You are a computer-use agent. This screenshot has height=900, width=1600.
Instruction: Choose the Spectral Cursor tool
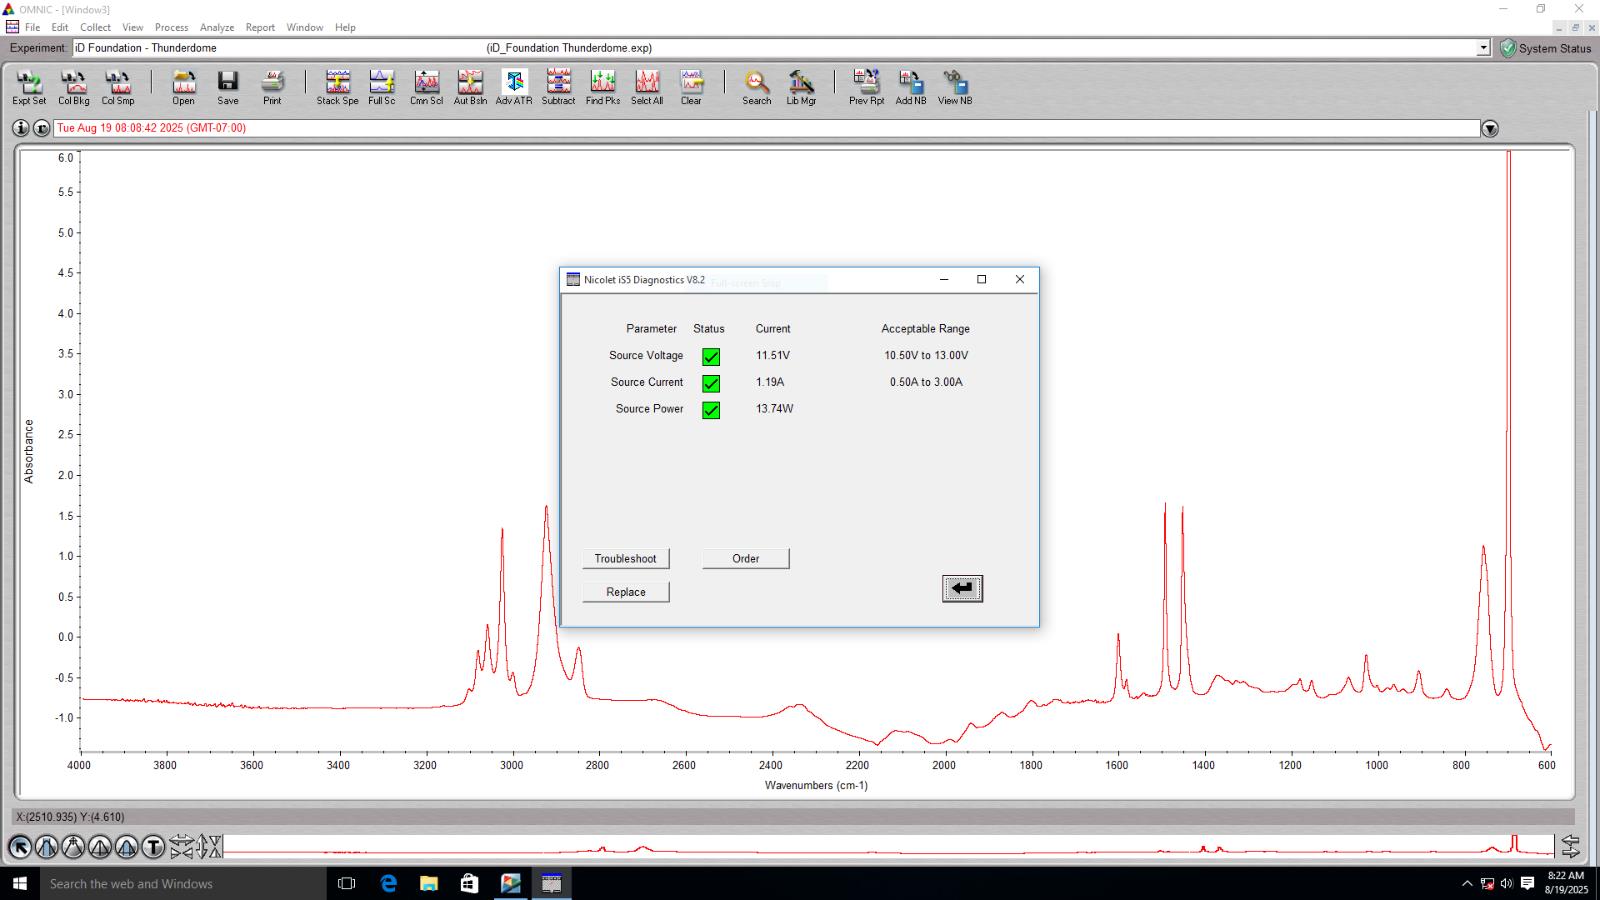(x=73, y=848)
